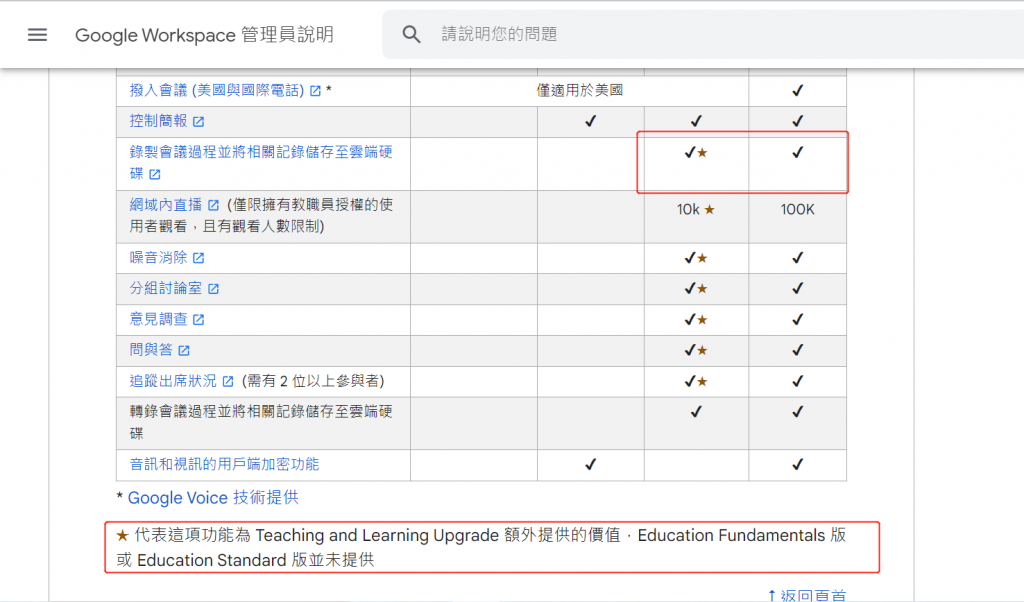The width and height of the screenshot is (1024, 602).
Task: Select the 10k value in 網域內直播 row
Action: [x=688, y=210]
